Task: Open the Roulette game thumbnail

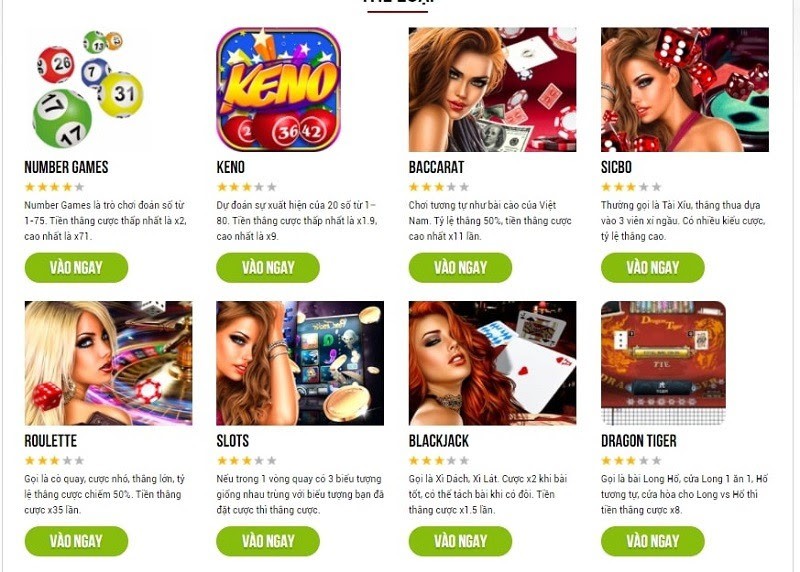Action: 108,363
